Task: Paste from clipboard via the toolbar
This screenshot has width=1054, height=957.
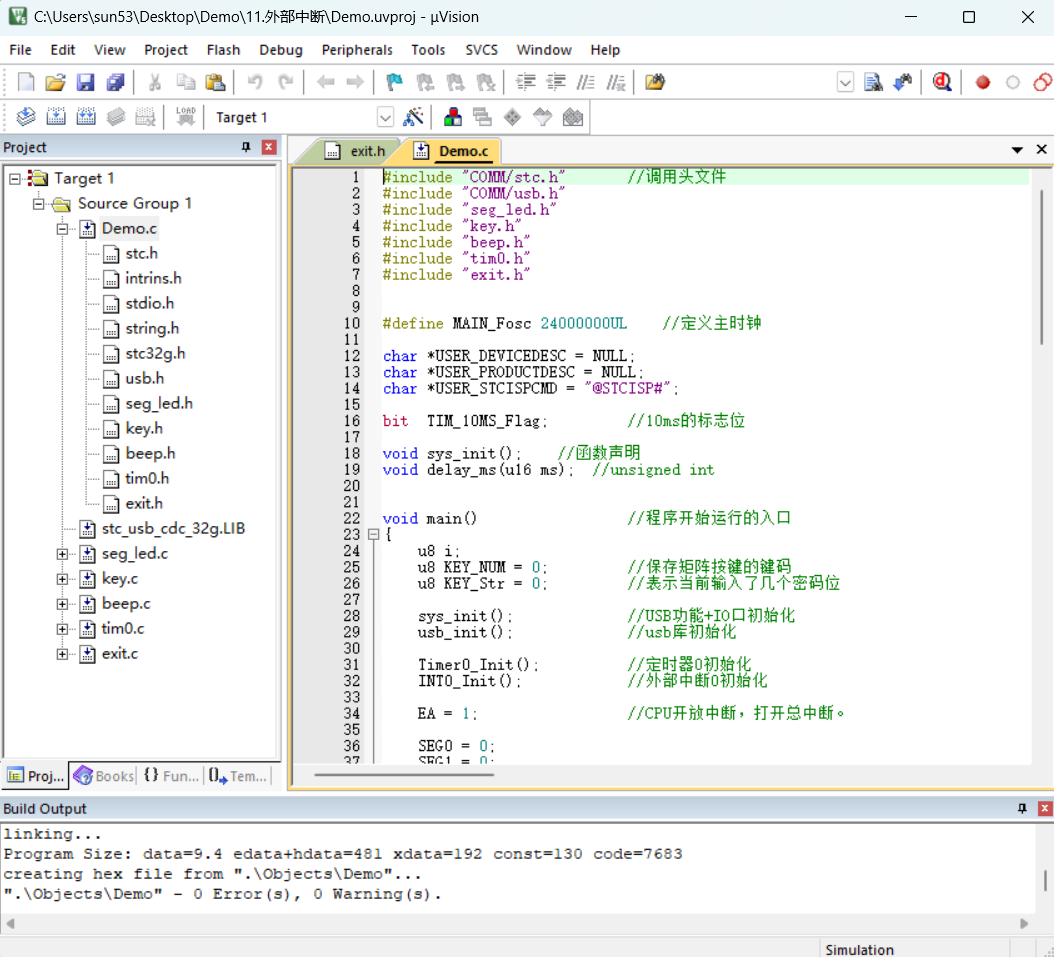Action: (x=215, y=82)
